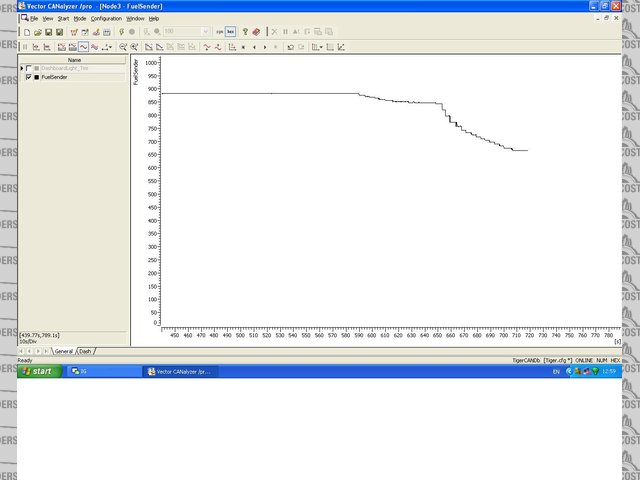Viewport: 640px width, 480px height.
Task: Switch to the Dash tab
Action: 86,351
